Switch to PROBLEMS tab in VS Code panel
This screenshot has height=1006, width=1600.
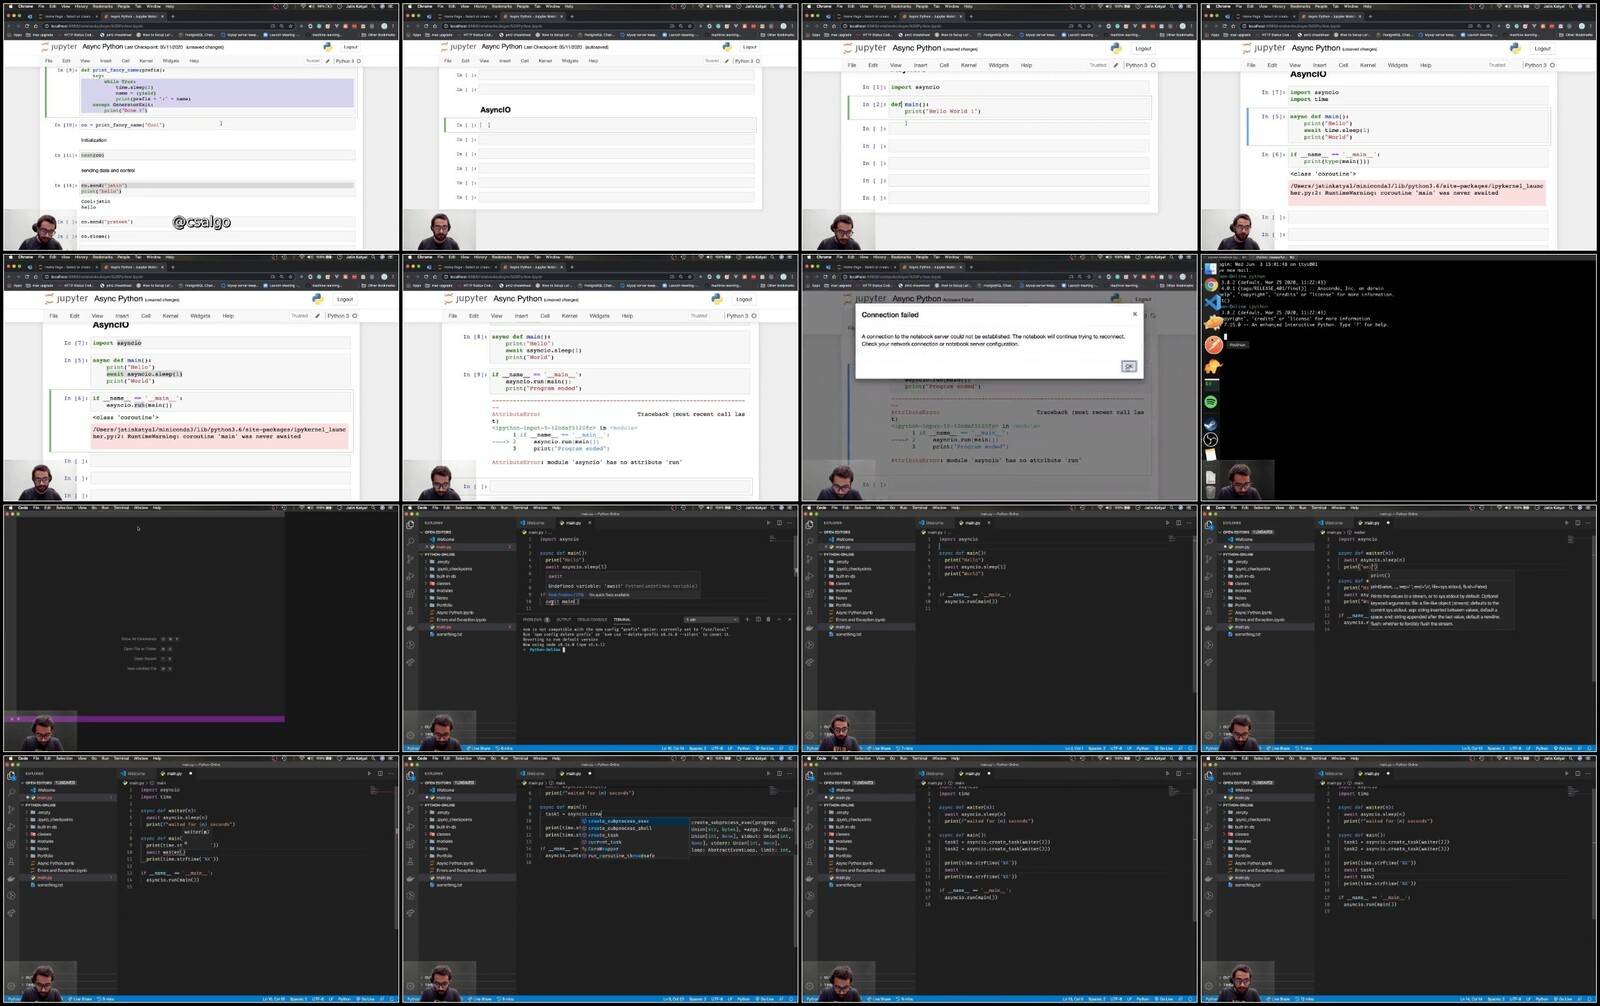pos(533,619)
